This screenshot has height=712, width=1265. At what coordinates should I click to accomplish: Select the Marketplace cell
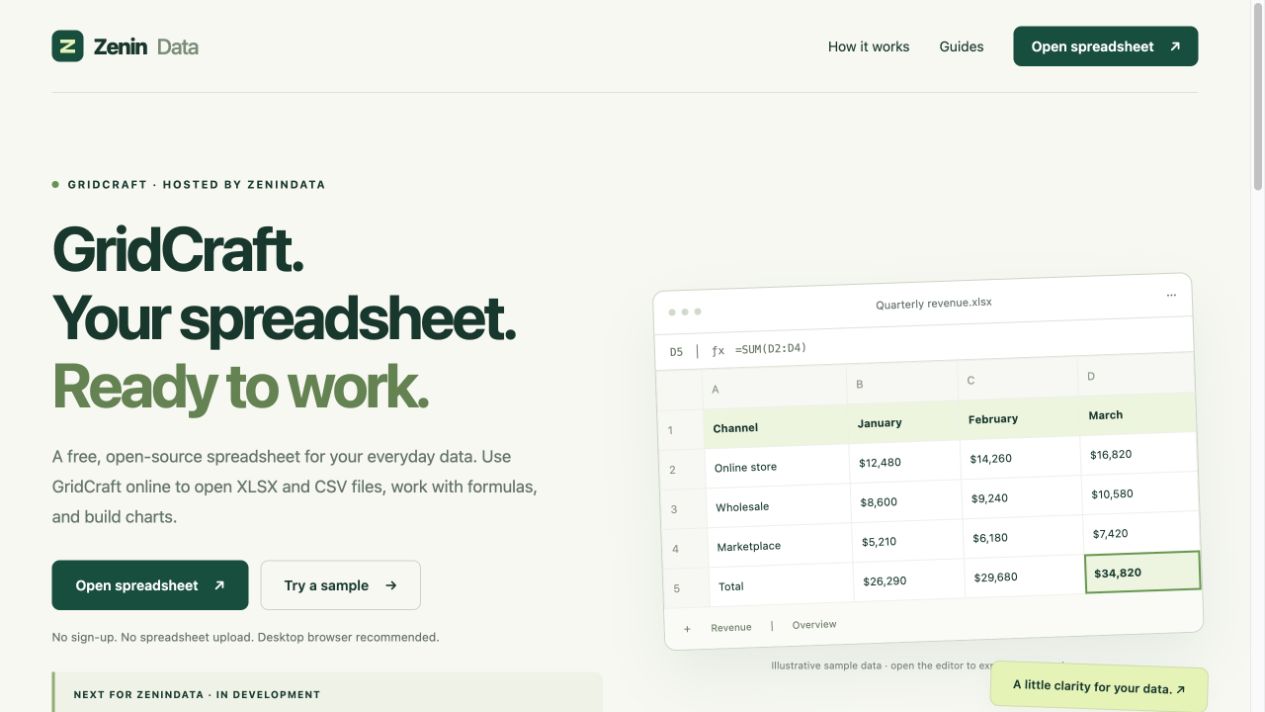[781, 546]
